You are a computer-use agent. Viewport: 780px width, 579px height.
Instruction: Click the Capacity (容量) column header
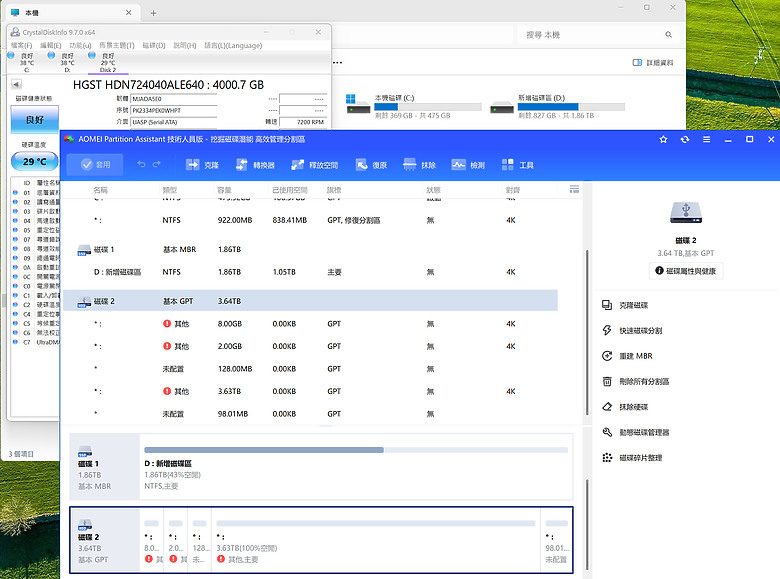tap(224, 190)
